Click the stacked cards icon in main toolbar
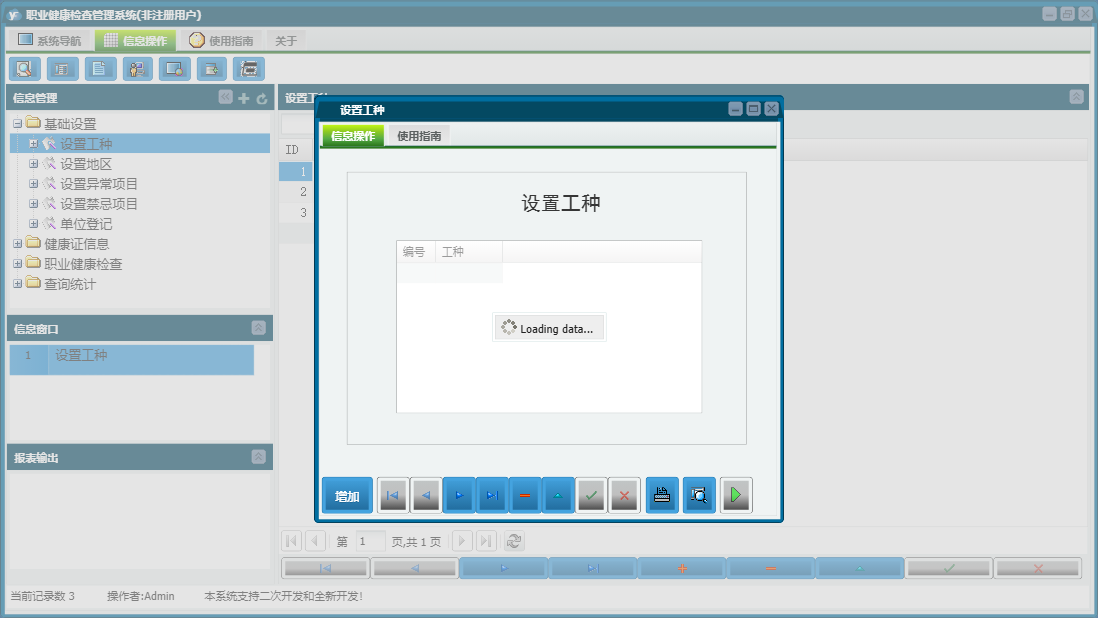The width and height of the screenshot is (1098, 618). pos(249,69)
